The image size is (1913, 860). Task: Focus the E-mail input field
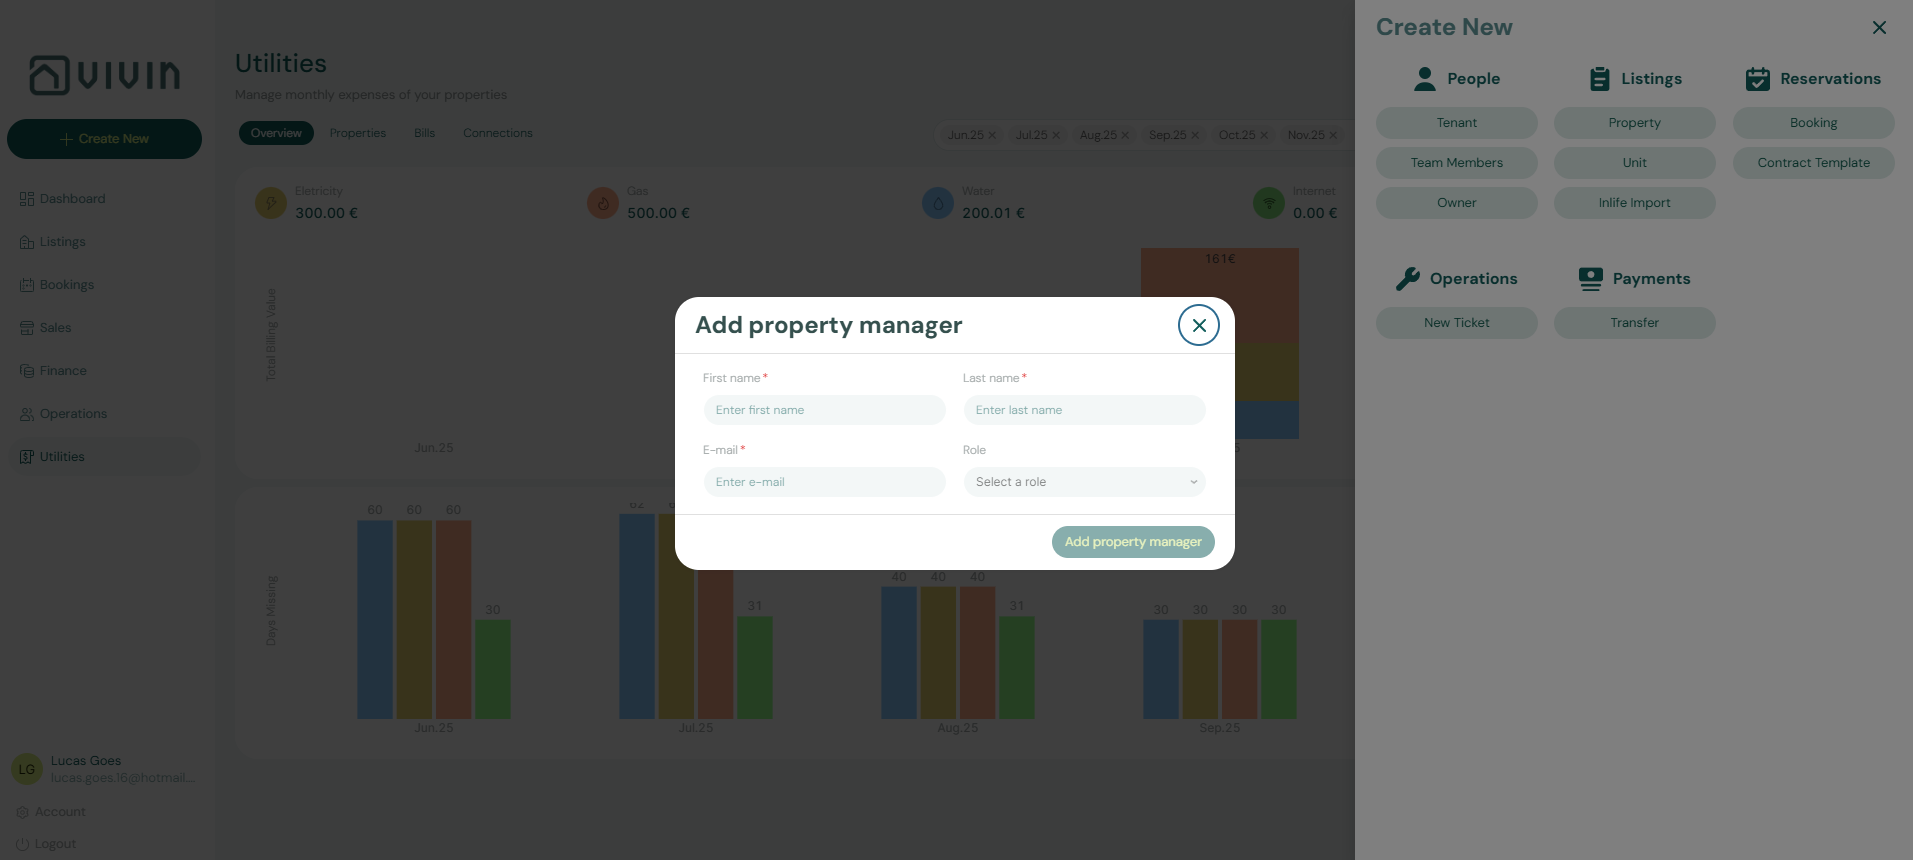824,482
